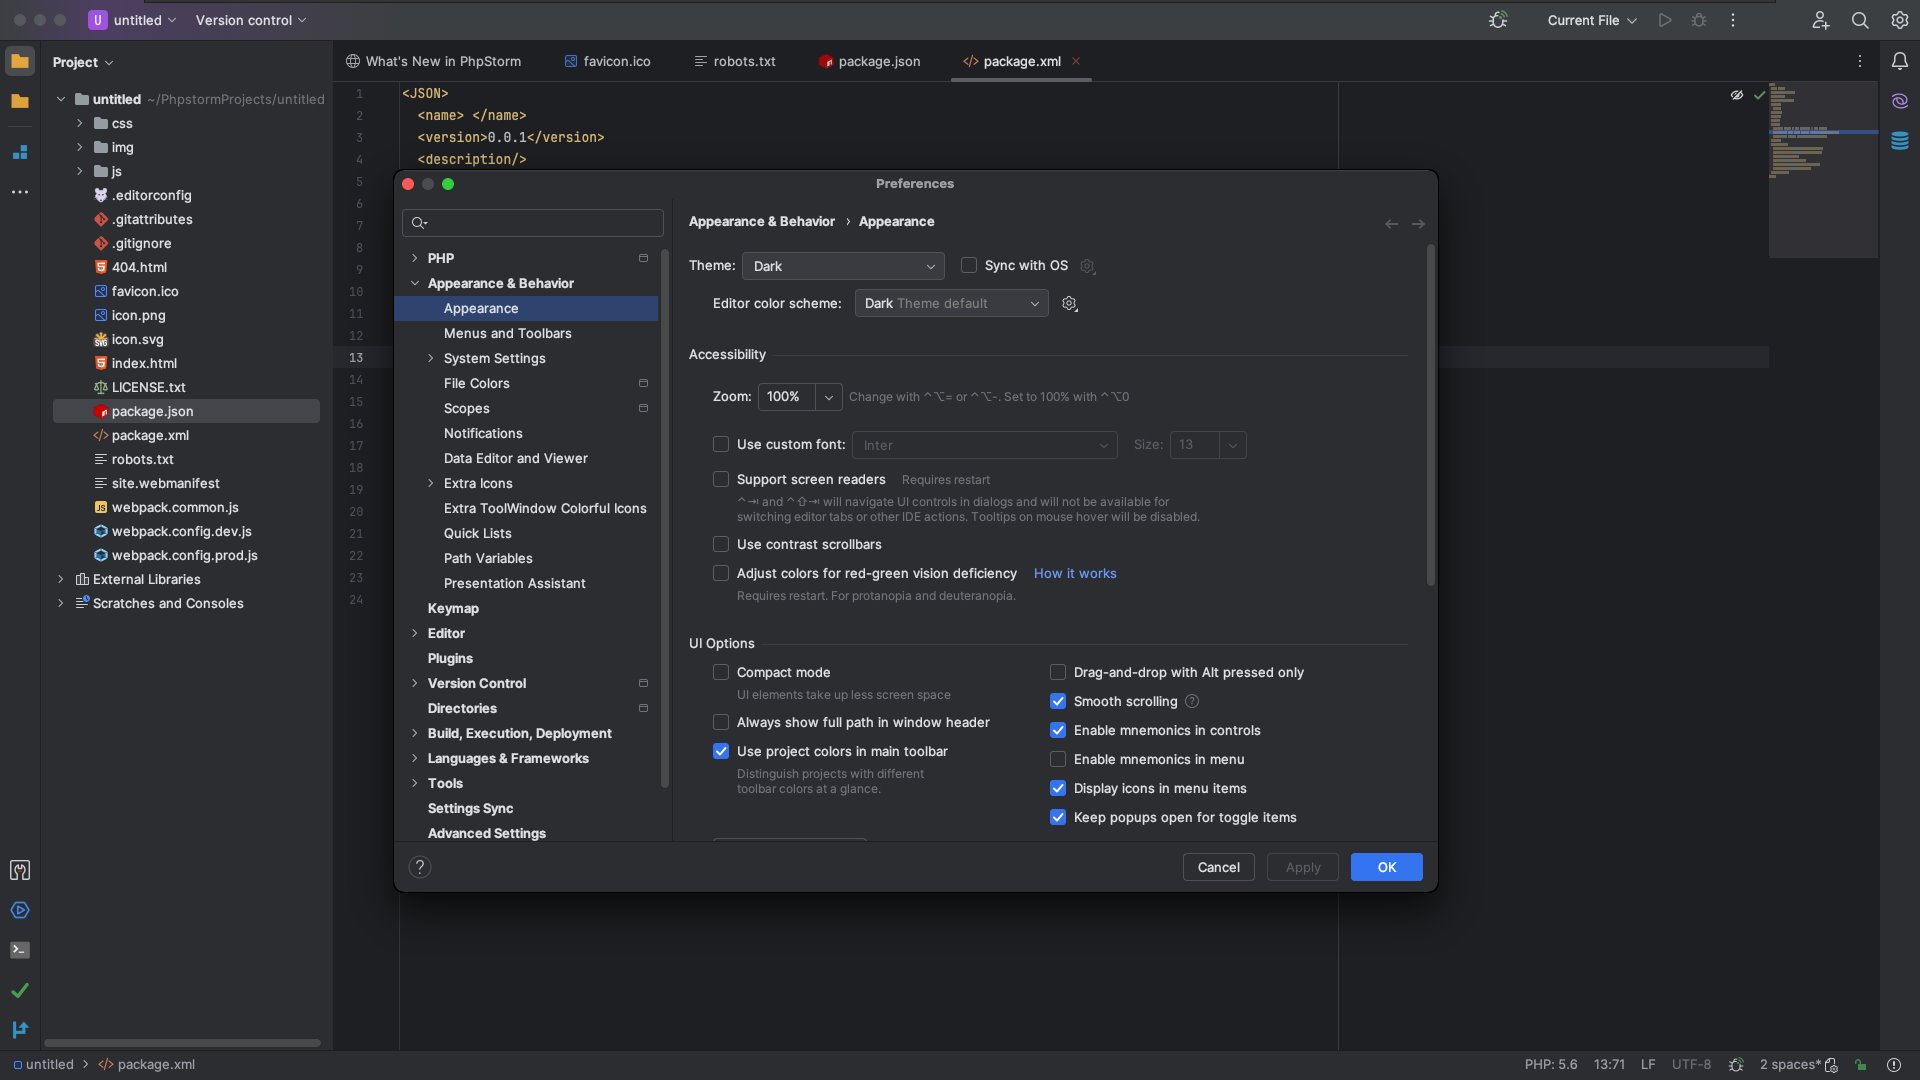Open the Git tool window icon
The width and height of the screenshot is (1920, 1080).
pyautogui.click(x=20, y=1029)
